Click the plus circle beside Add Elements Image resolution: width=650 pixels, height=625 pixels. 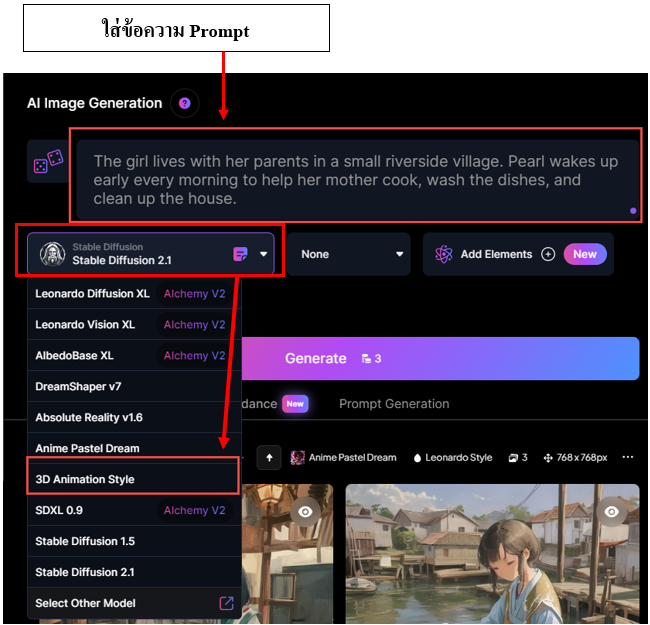[x=548, y=254]
